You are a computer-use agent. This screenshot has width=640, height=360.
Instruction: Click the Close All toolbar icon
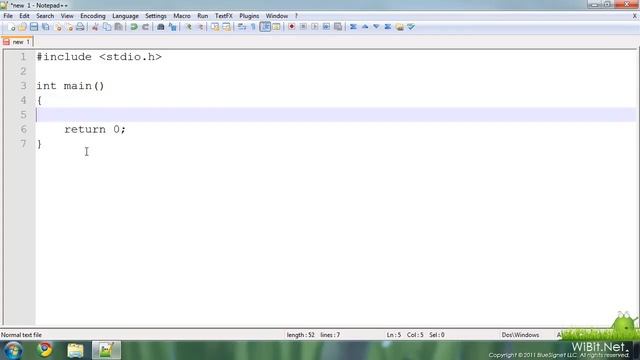tap(69, 27)
